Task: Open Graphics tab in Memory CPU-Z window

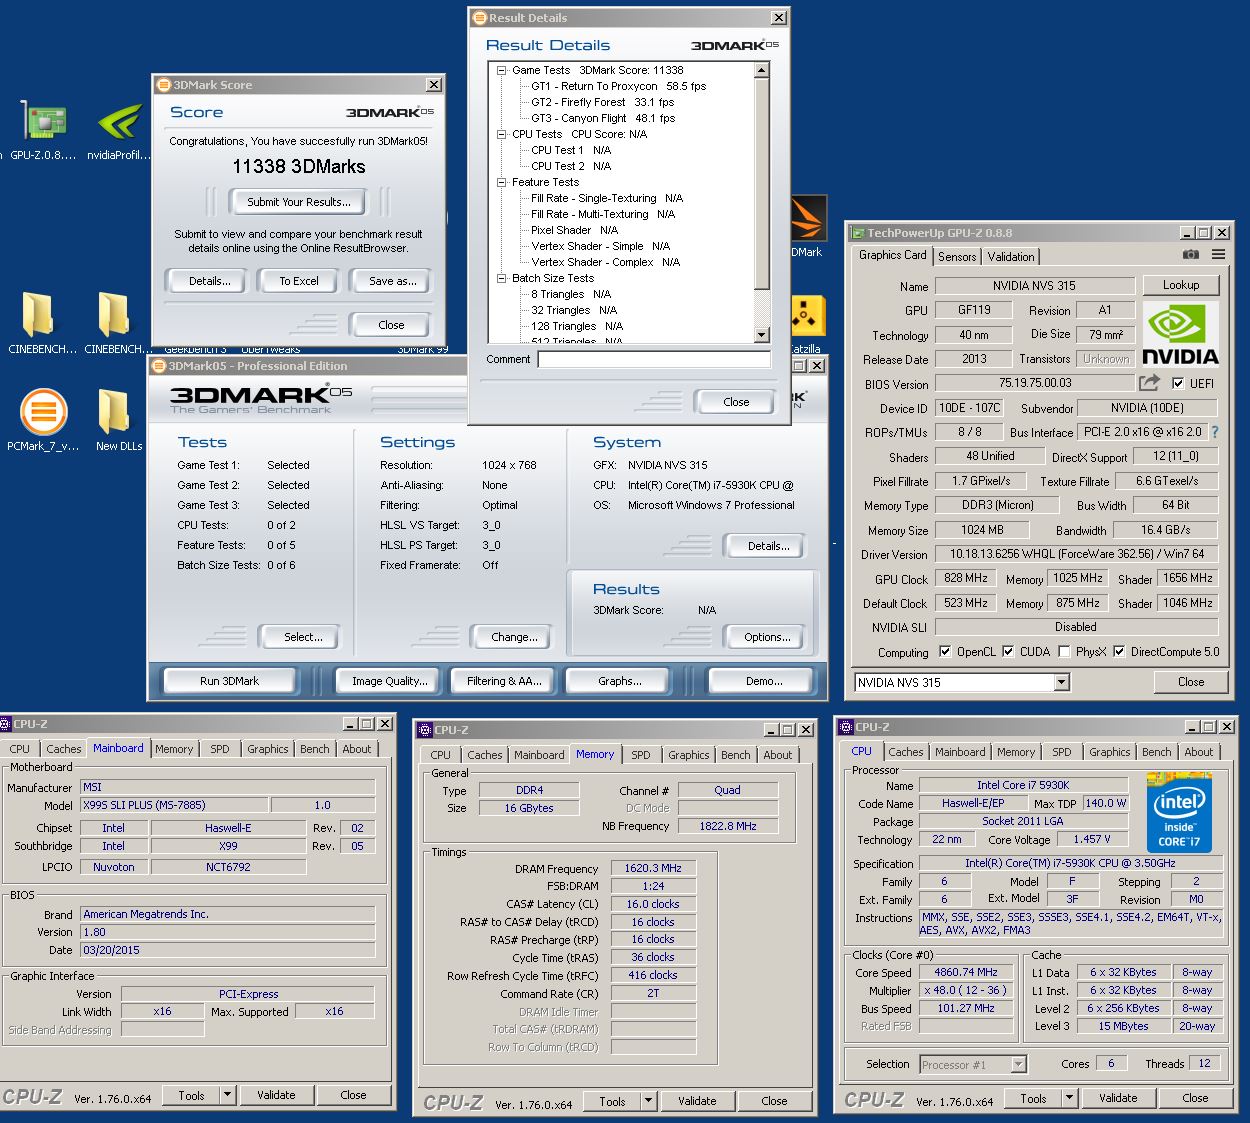Action: click(x=689, y=755)
